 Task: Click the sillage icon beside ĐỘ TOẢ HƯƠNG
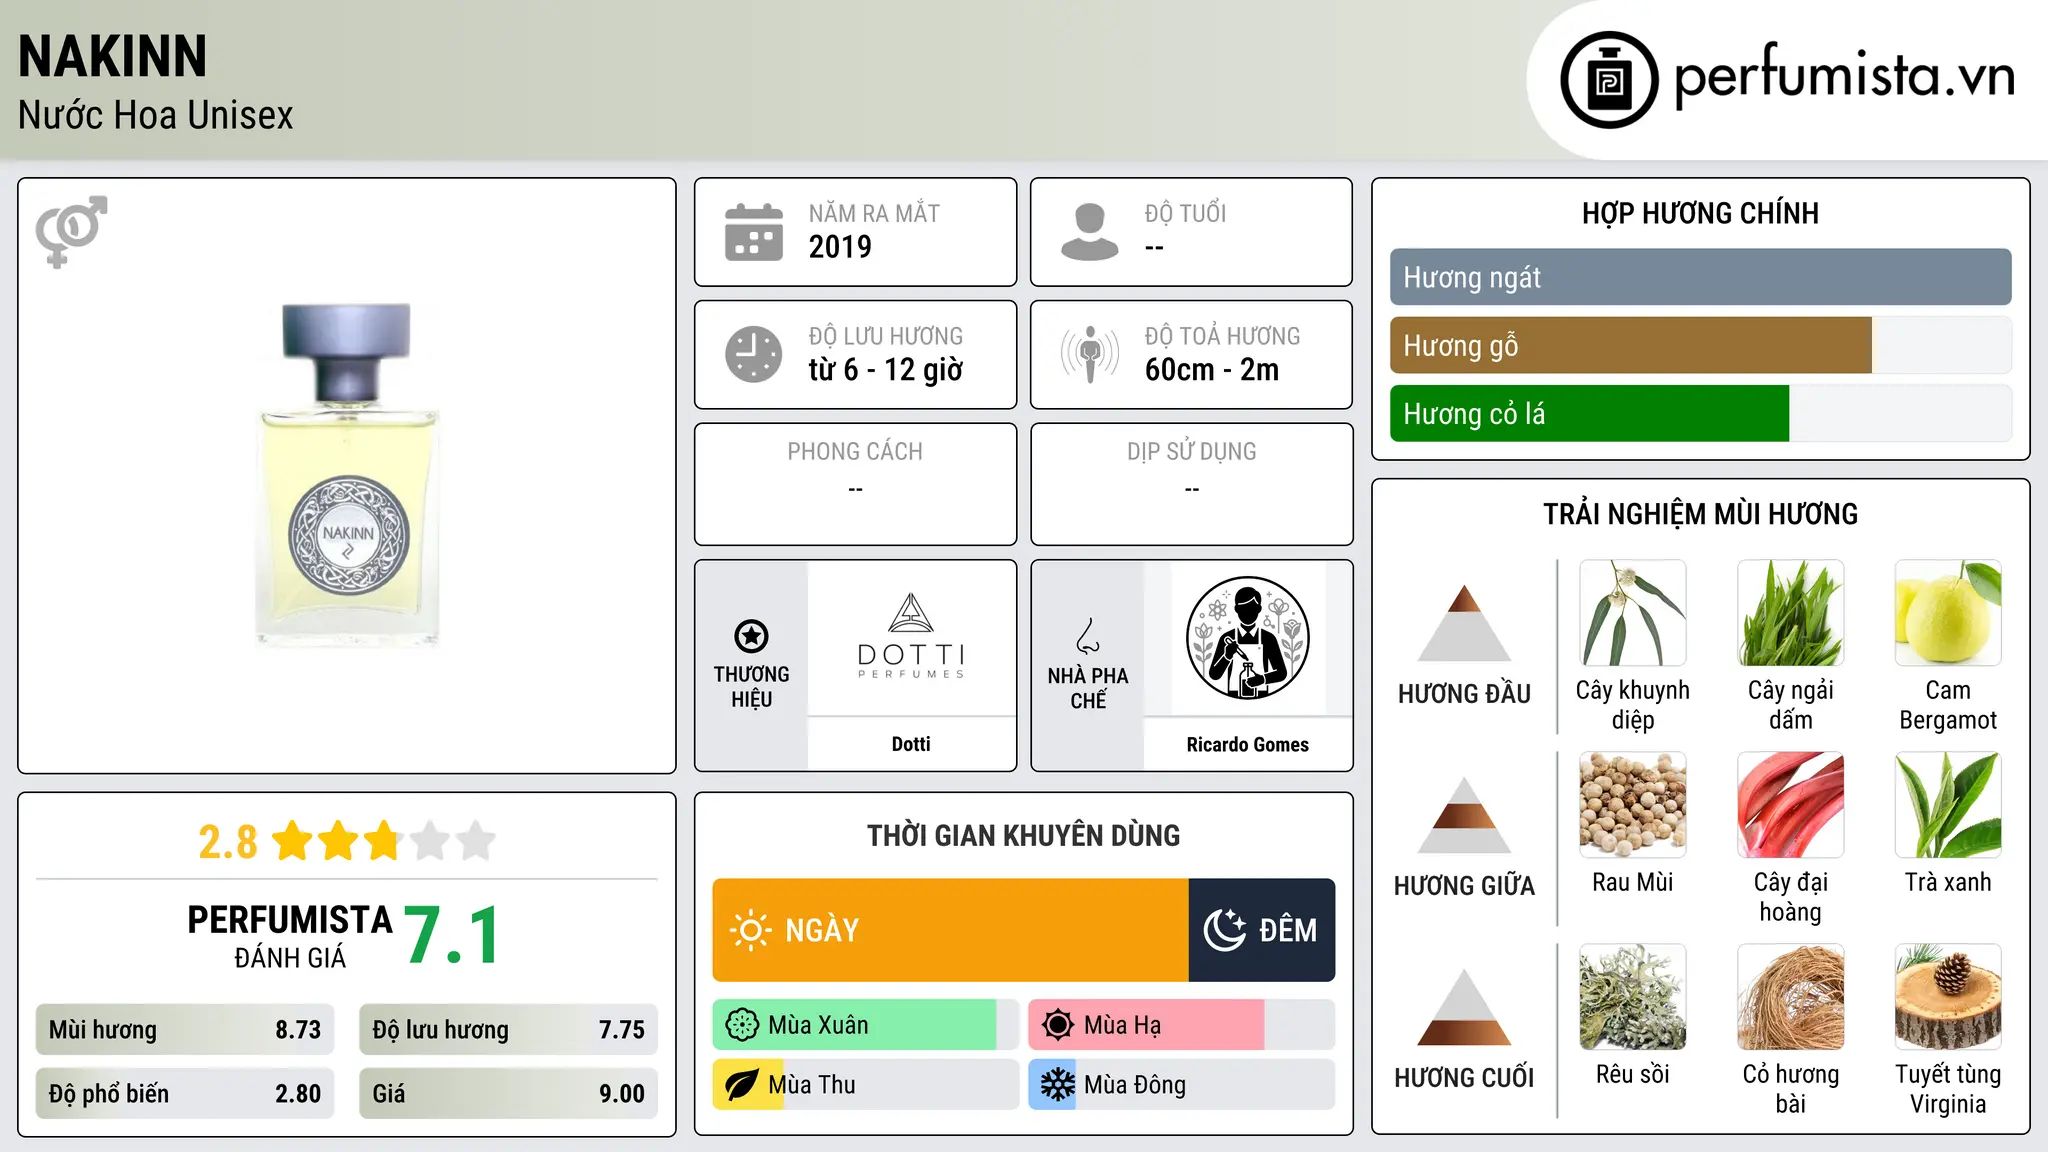click(x=1090, y=354)
